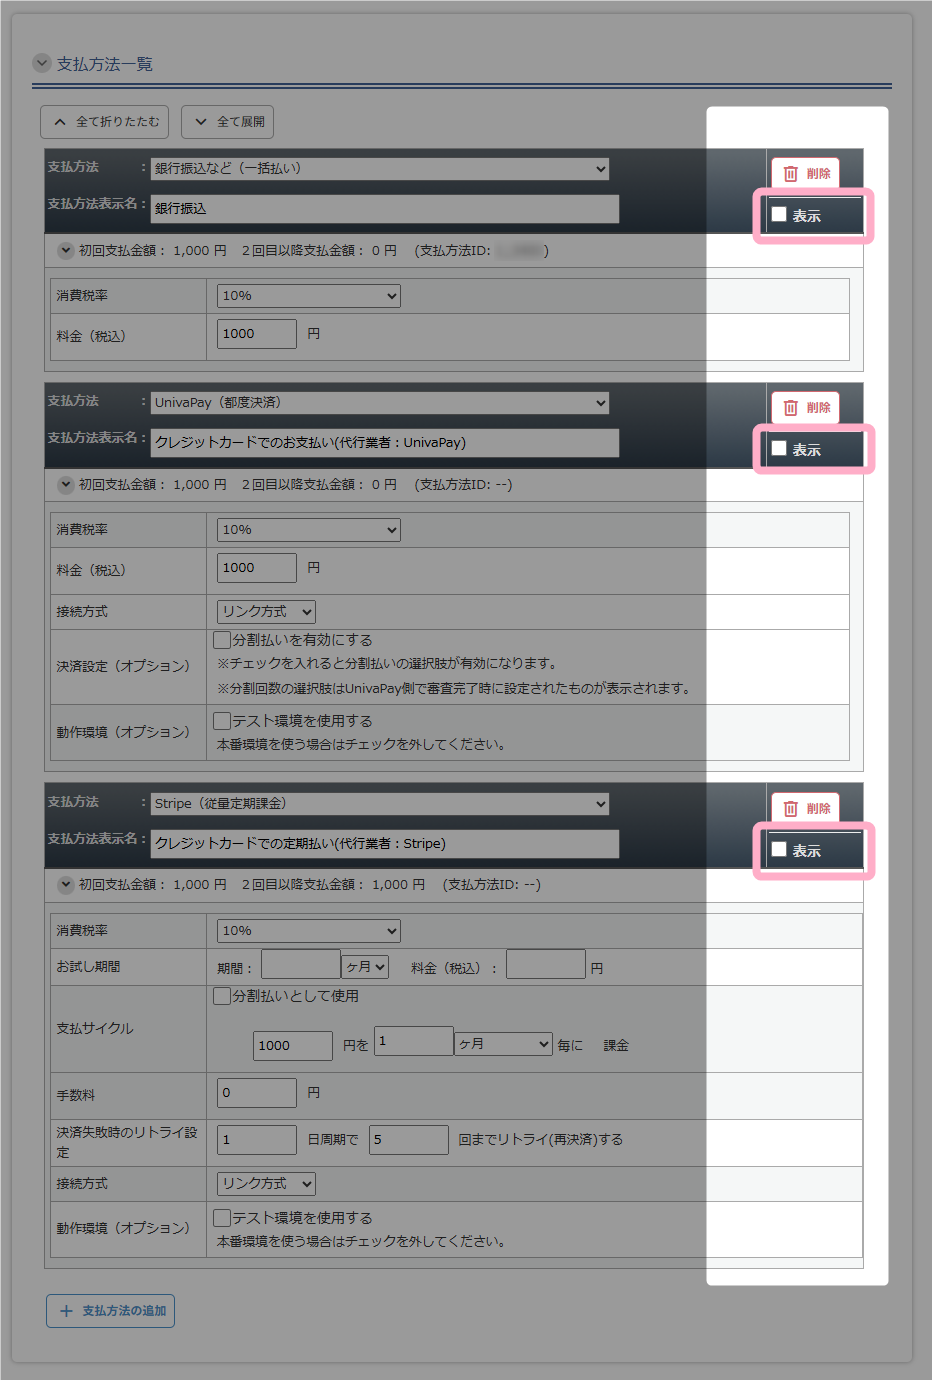The image size is (932, 1380).
Task: Click the 銀行振込 支払方法表示名 text field
Action: click(x=384, y=209)
